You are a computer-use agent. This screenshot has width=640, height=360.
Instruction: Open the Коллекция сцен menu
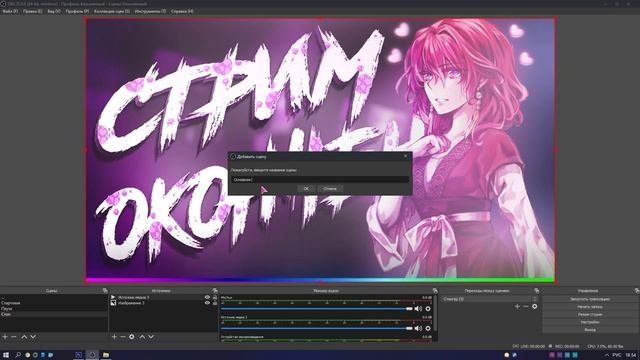point(112,11)
